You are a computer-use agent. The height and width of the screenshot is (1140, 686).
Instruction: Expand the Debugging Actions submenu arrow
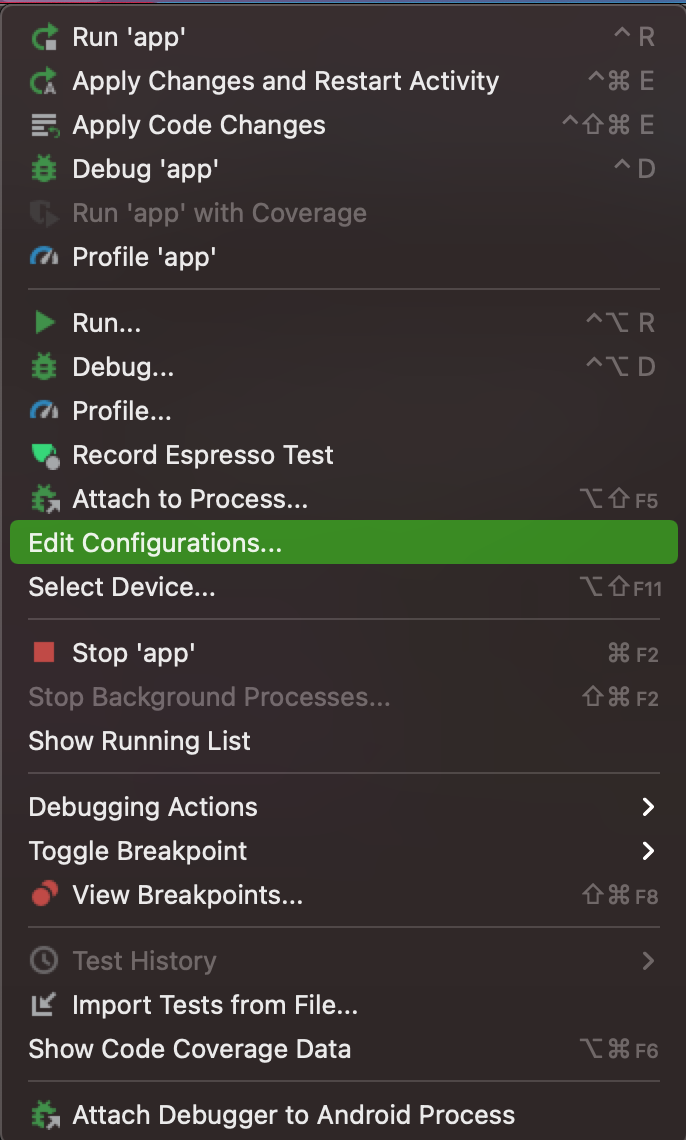point(648,808)
